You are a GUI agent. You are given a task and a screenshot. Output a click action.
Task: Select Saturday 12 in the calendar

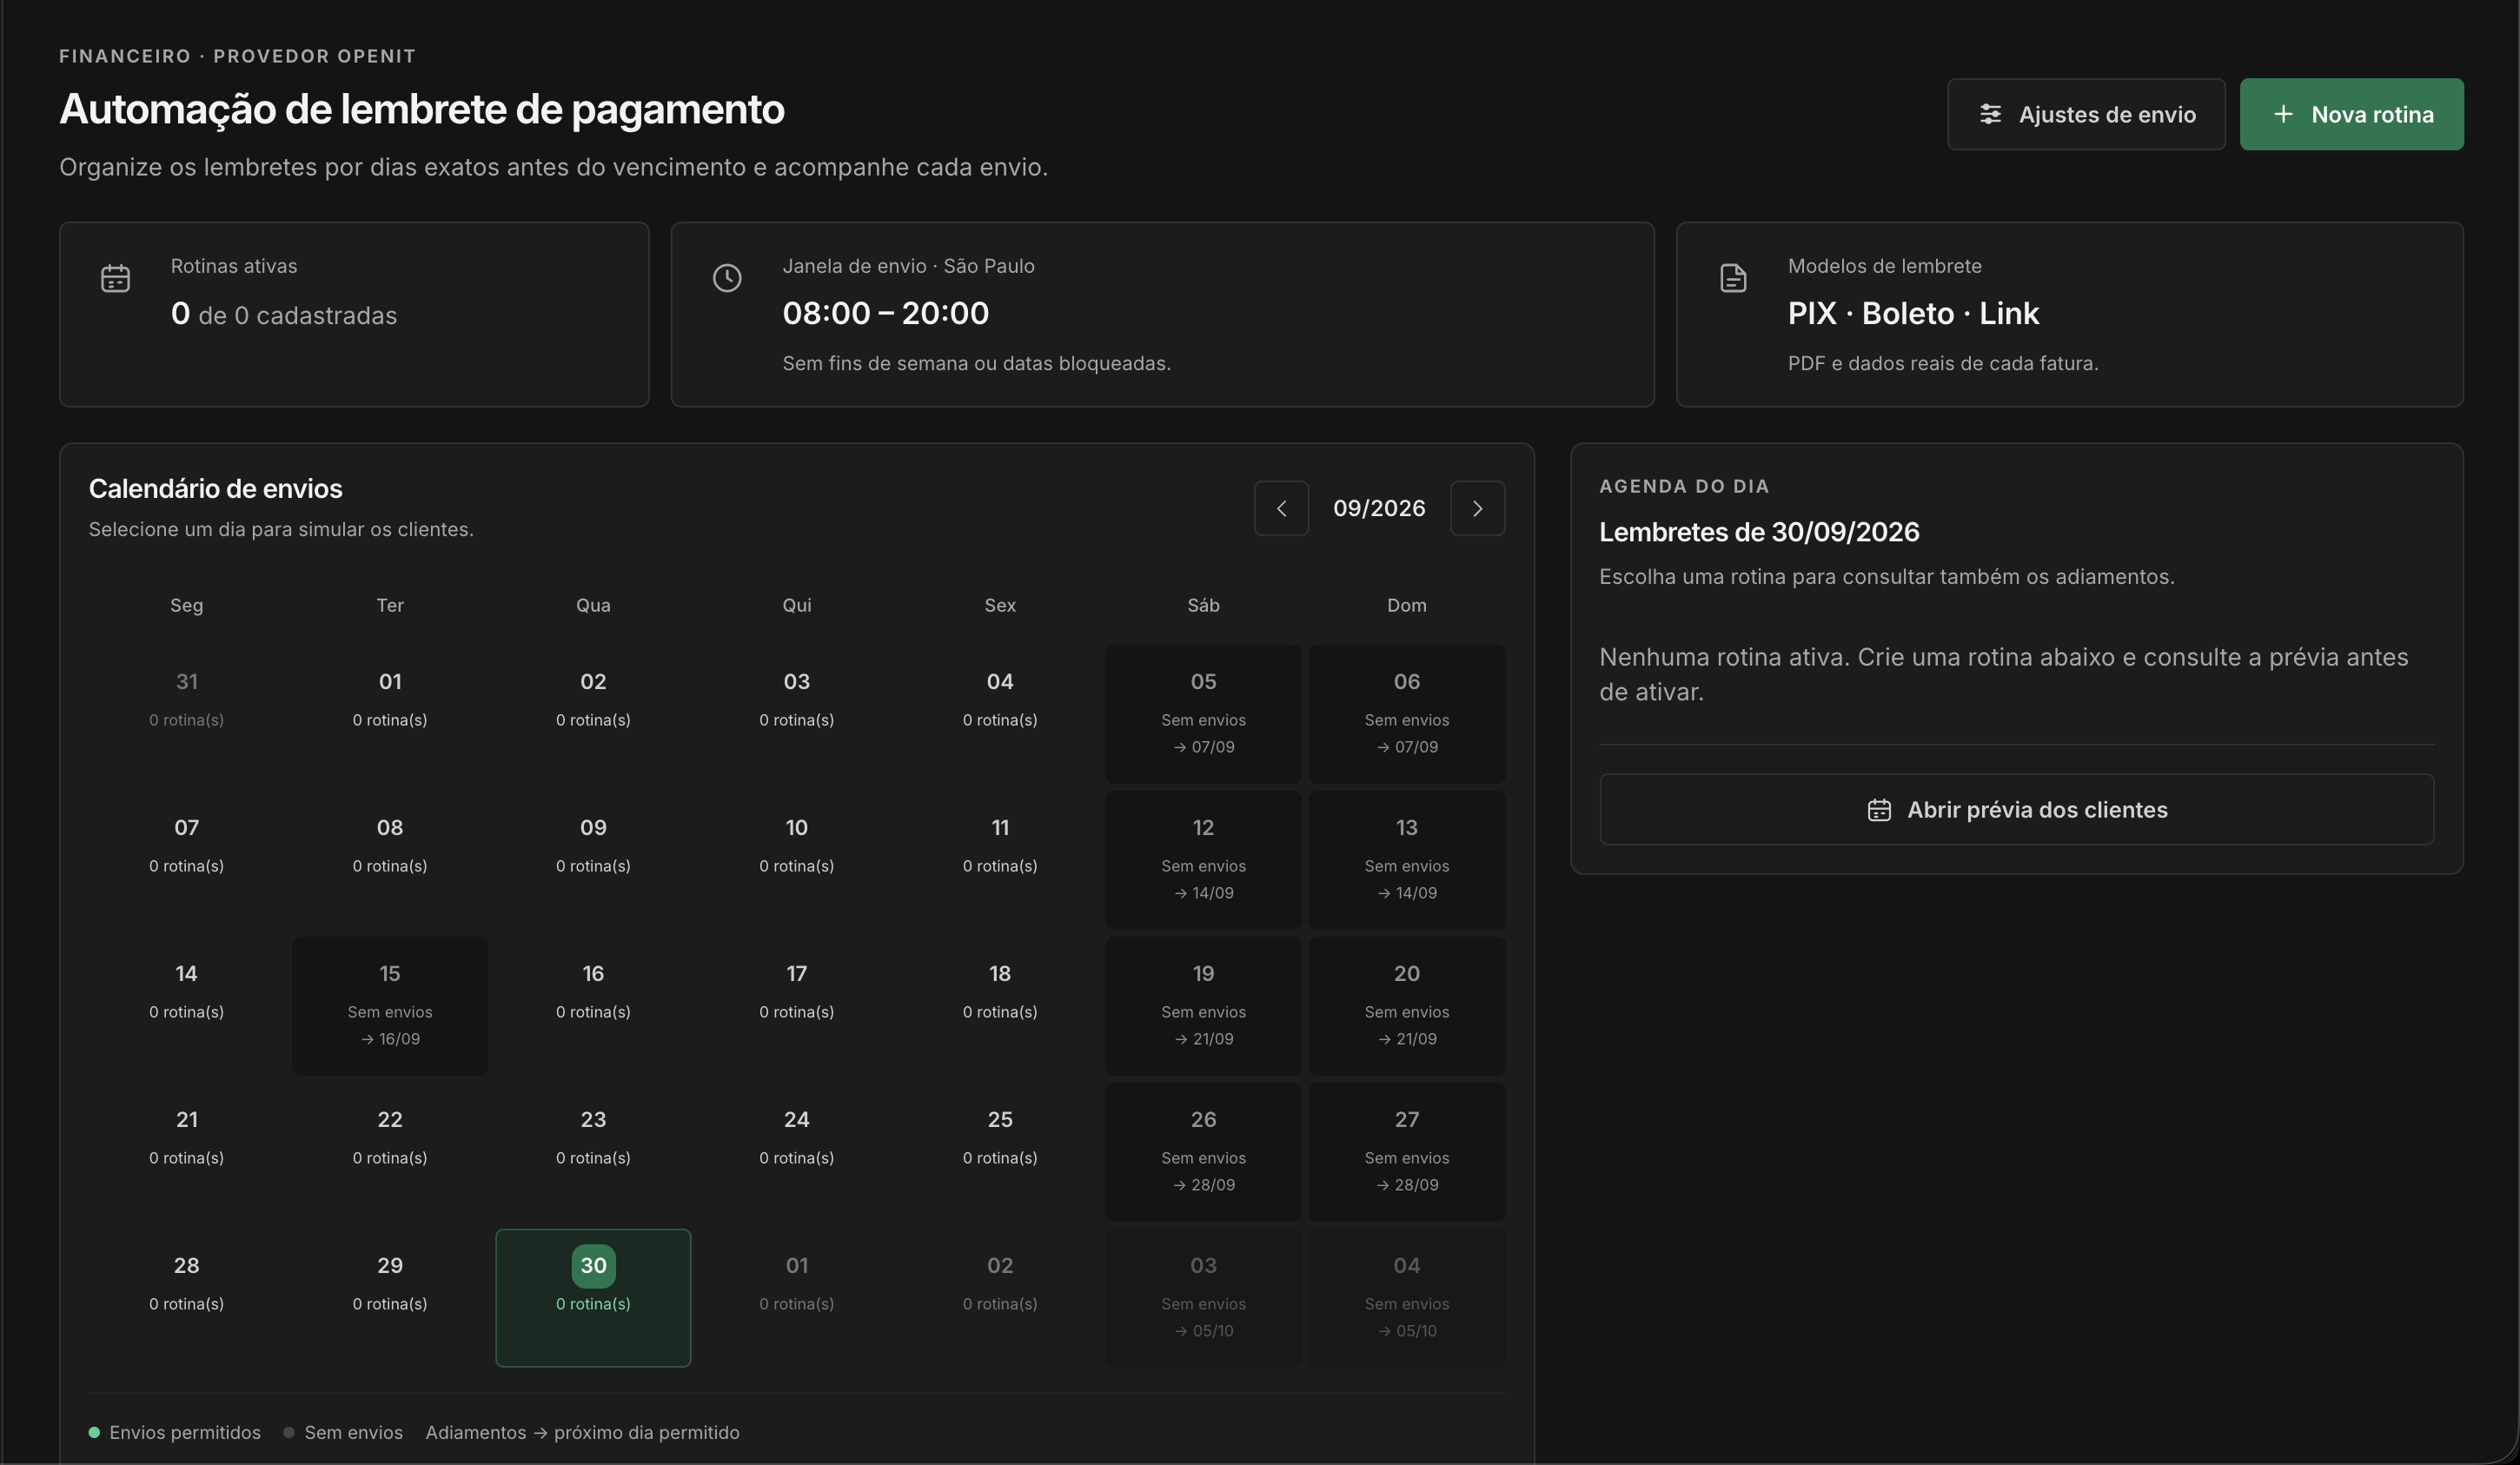(x=1203, y=859)
